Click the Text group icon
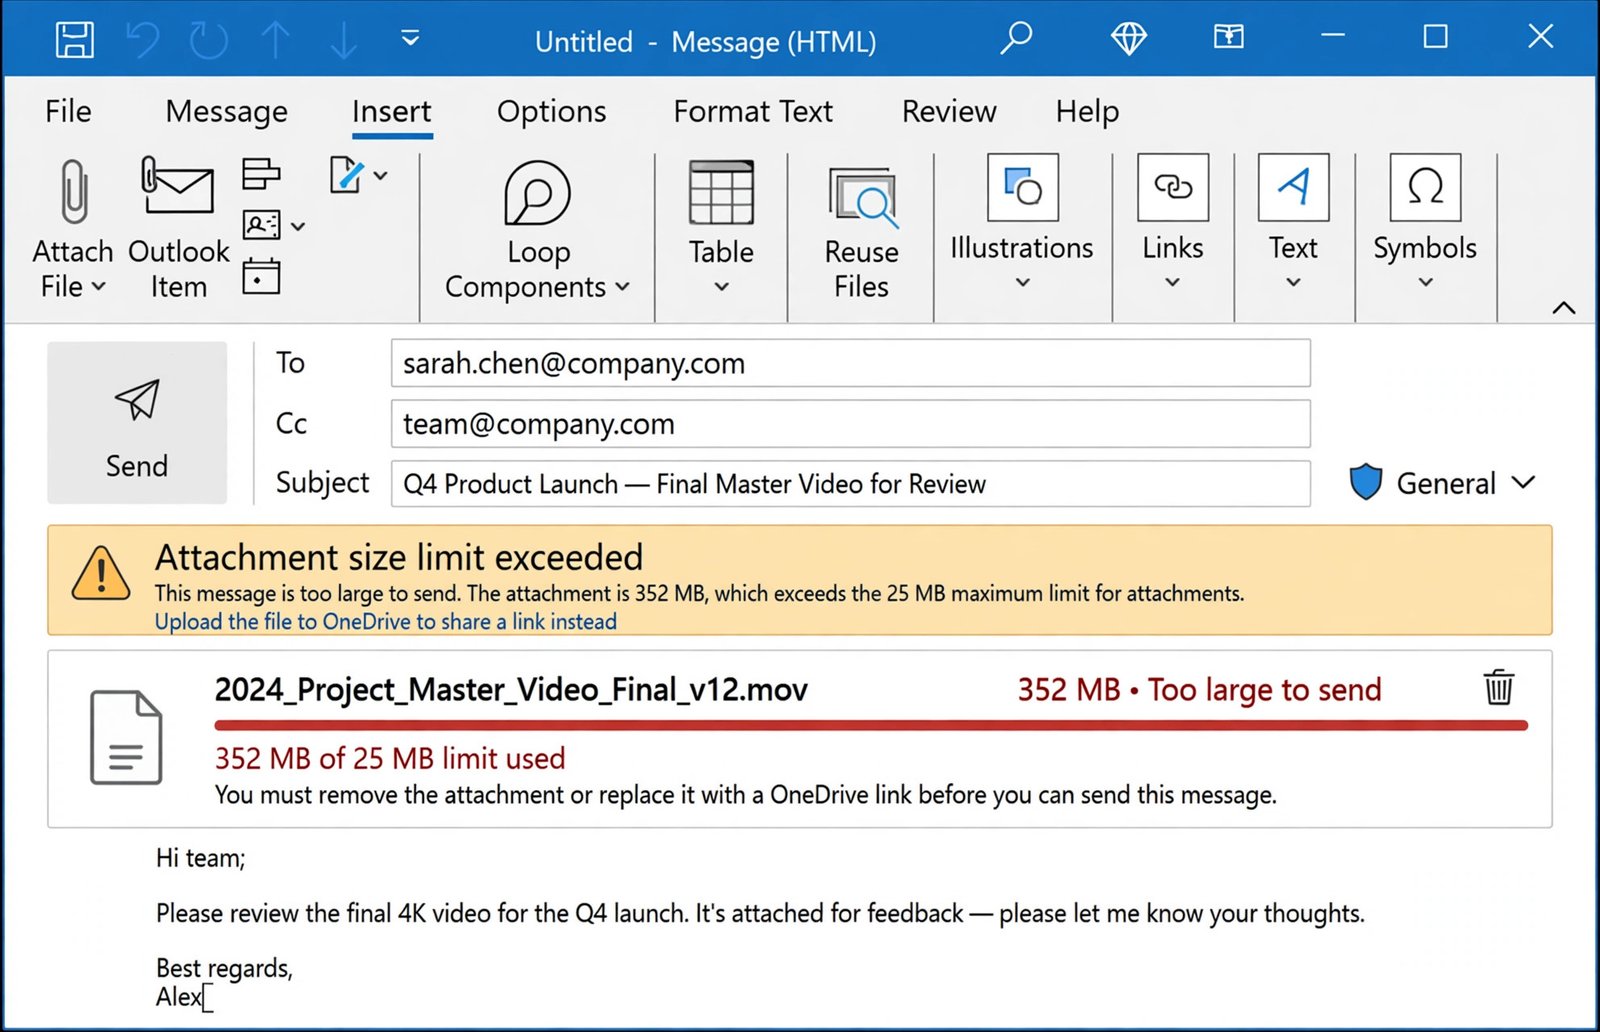 tap(1293, 187)
